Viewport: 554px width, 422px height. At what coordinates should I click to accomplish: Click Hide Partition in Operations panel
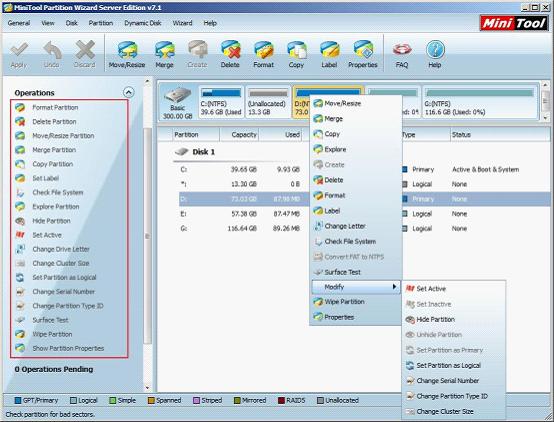tap(52, 221)
